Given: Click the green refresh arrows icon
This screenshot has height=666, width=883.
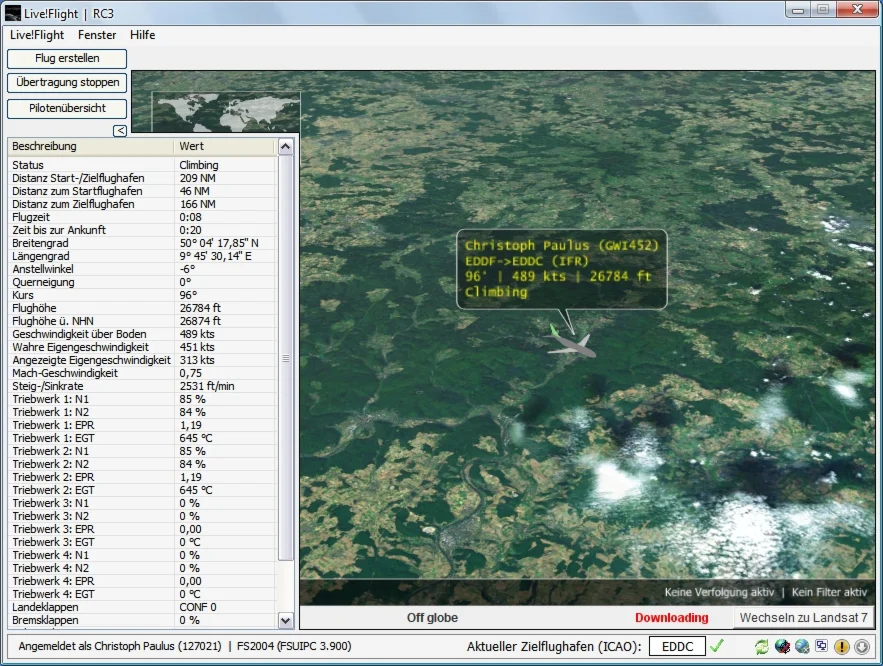Looking at the screenshot, I should (761, 647).
